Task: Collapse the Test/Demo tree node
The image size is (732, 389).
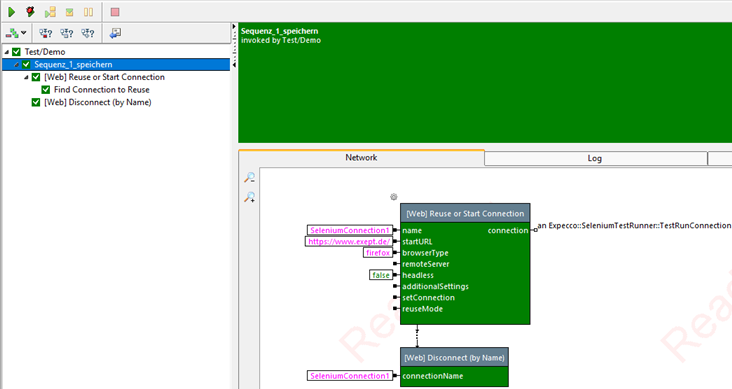Action: tap(7, 52)
